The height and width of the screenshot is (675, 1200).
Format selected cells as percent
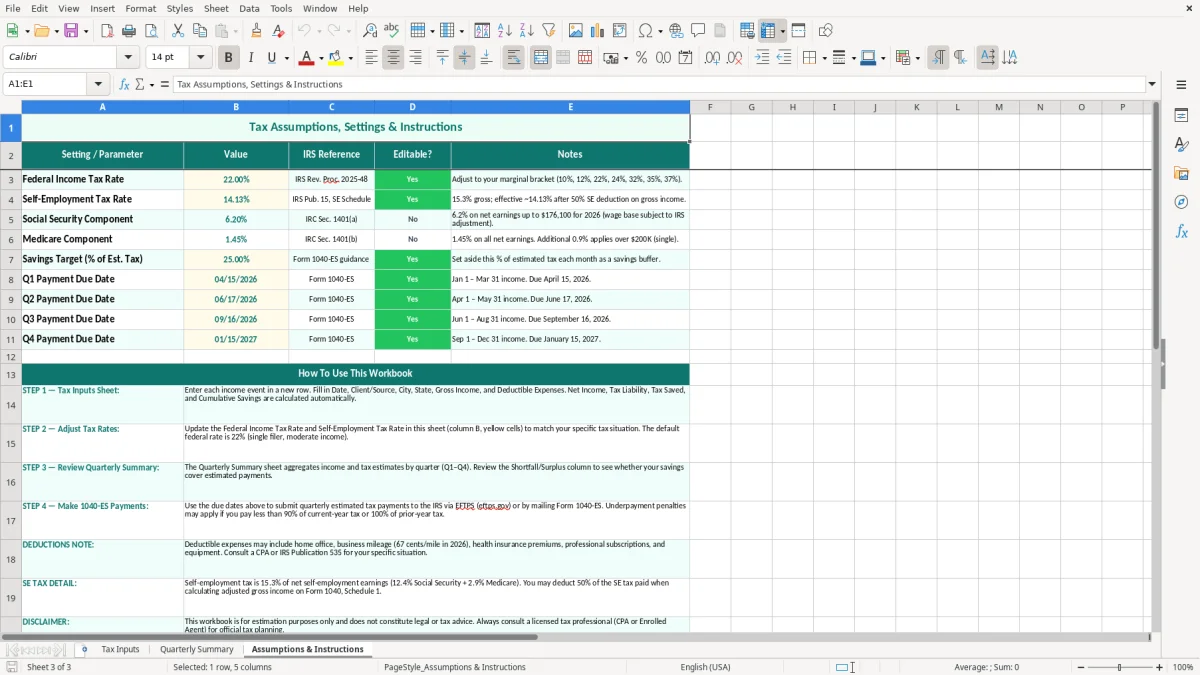pos(642,58)
